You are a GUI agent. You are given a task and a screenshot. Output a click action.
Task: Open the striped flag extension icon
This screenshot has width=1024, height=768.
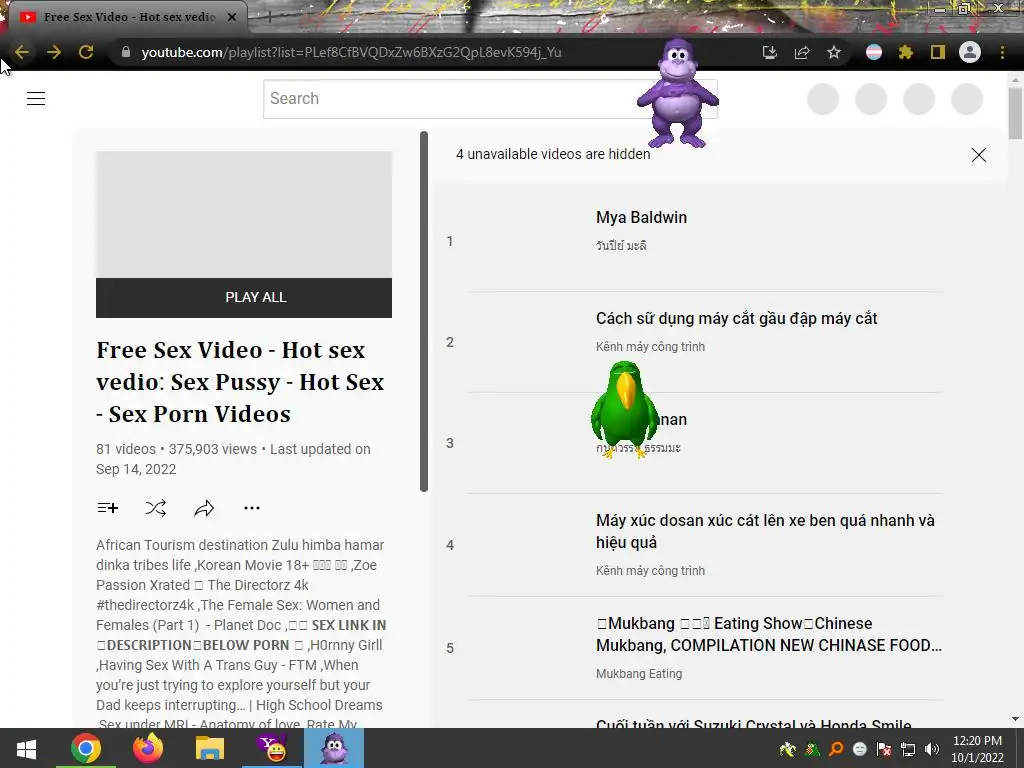874,52
